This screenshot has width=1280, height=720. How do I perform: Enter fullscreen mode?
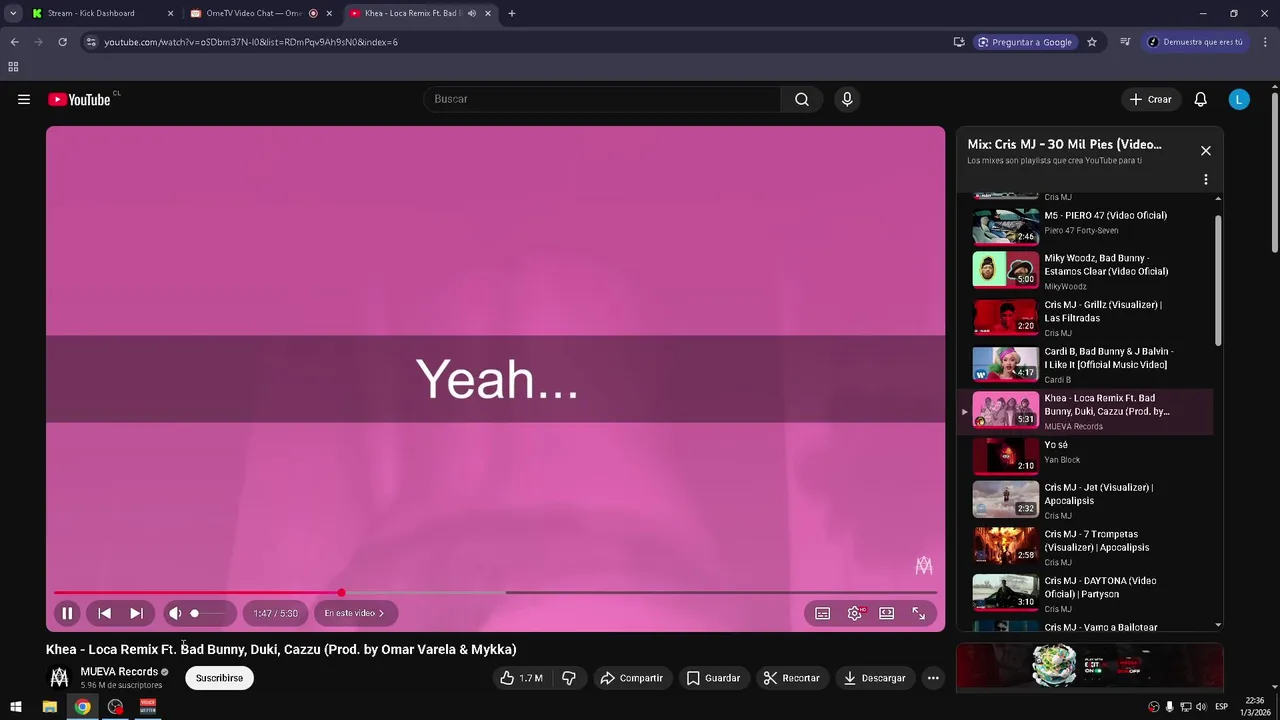point(919,613)
